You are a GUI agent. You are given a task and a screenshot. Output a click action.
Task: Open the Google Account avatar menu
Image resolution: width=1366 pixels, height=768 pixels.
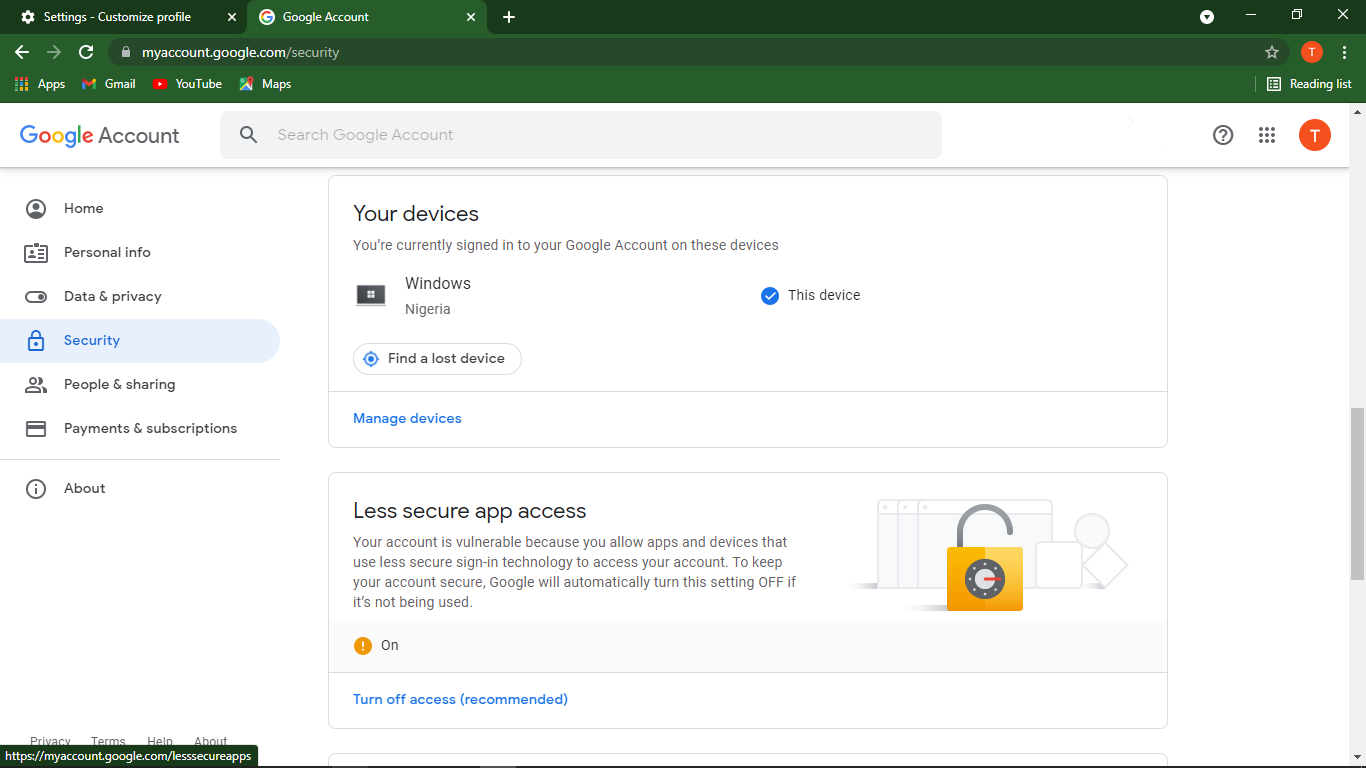tap(1315, 135)
